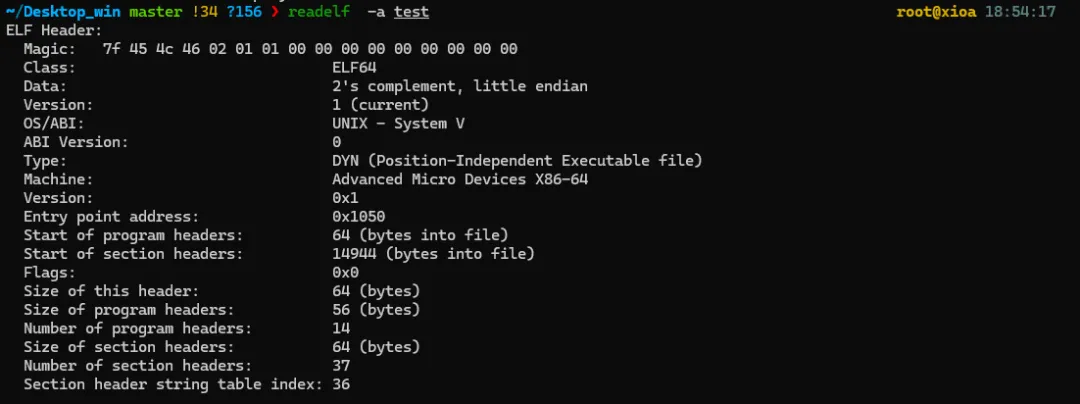The width and height of the screenshot is (1080, 404).
Task: Click the readelf command in the prompt
Action: pyautogui.click(x=315, y=12)
